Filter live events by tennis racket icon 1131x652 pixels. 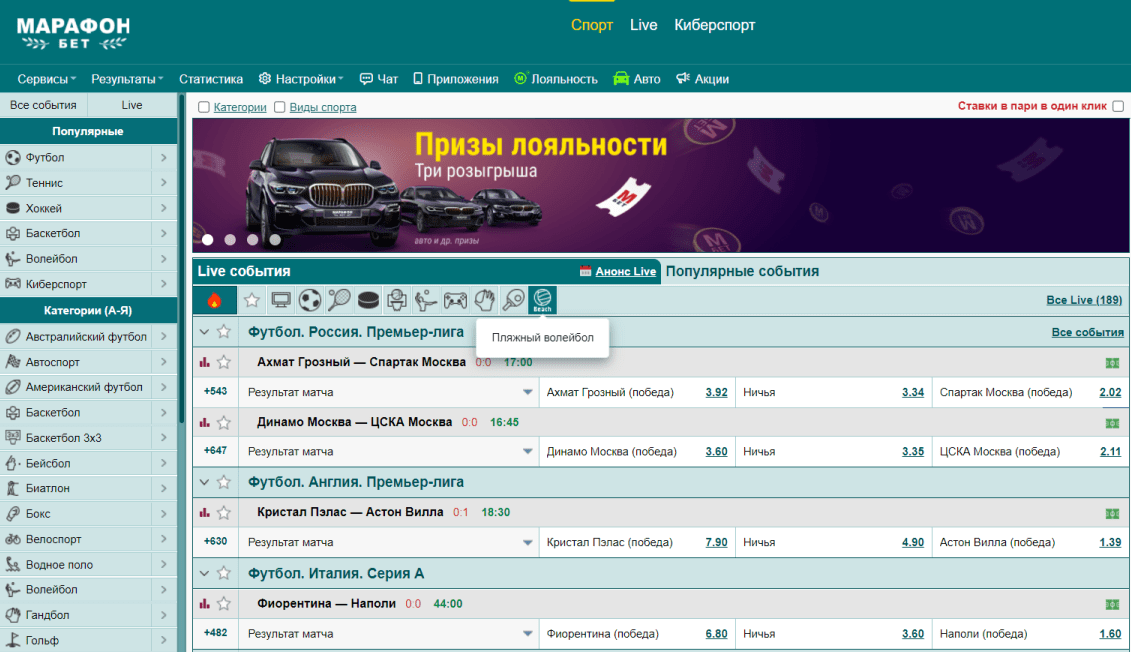(x=339, y=300)
